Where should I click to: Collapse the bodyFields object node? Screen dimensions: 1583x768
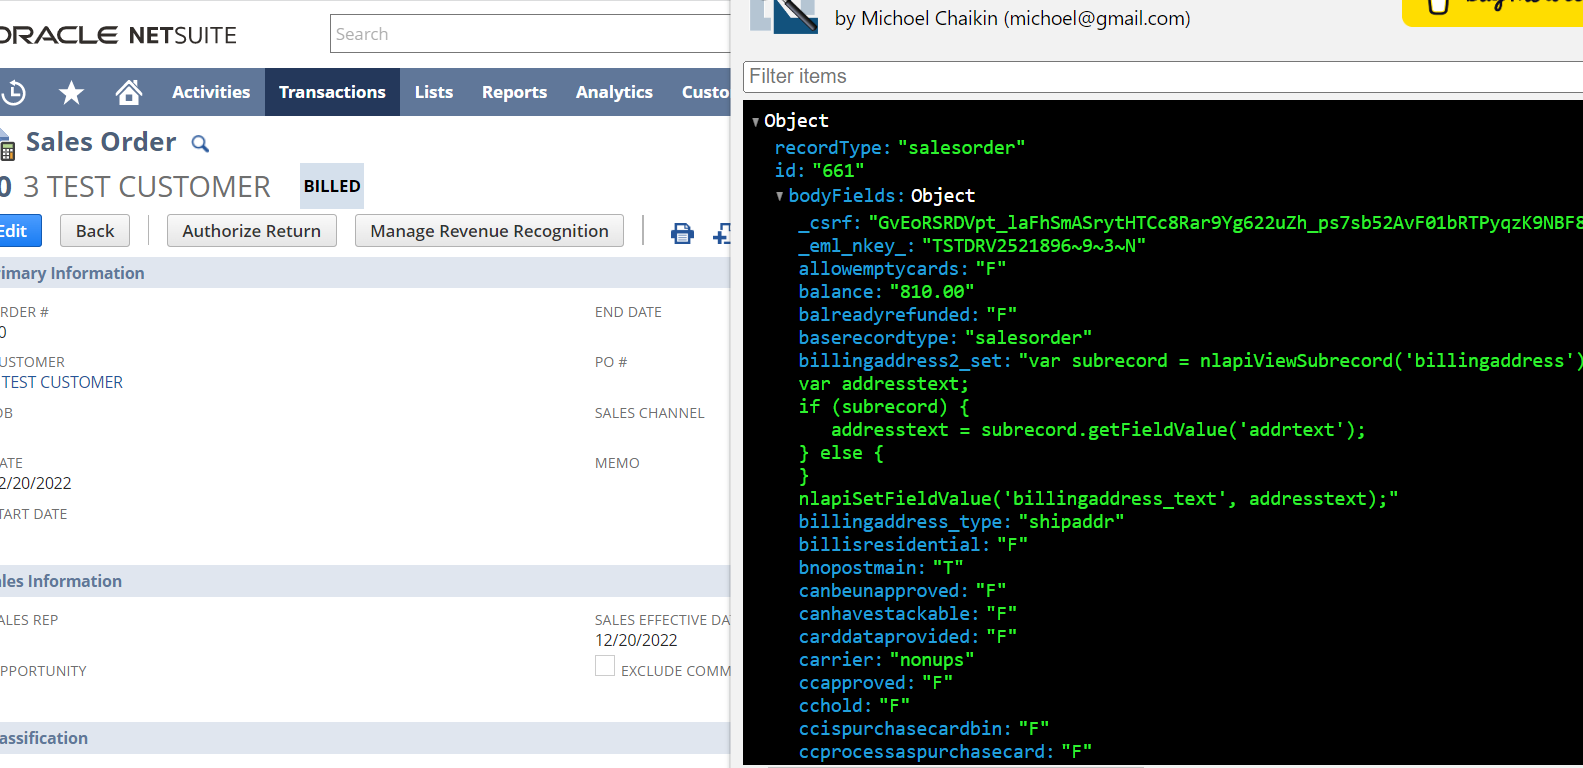(x=780, y=196)
